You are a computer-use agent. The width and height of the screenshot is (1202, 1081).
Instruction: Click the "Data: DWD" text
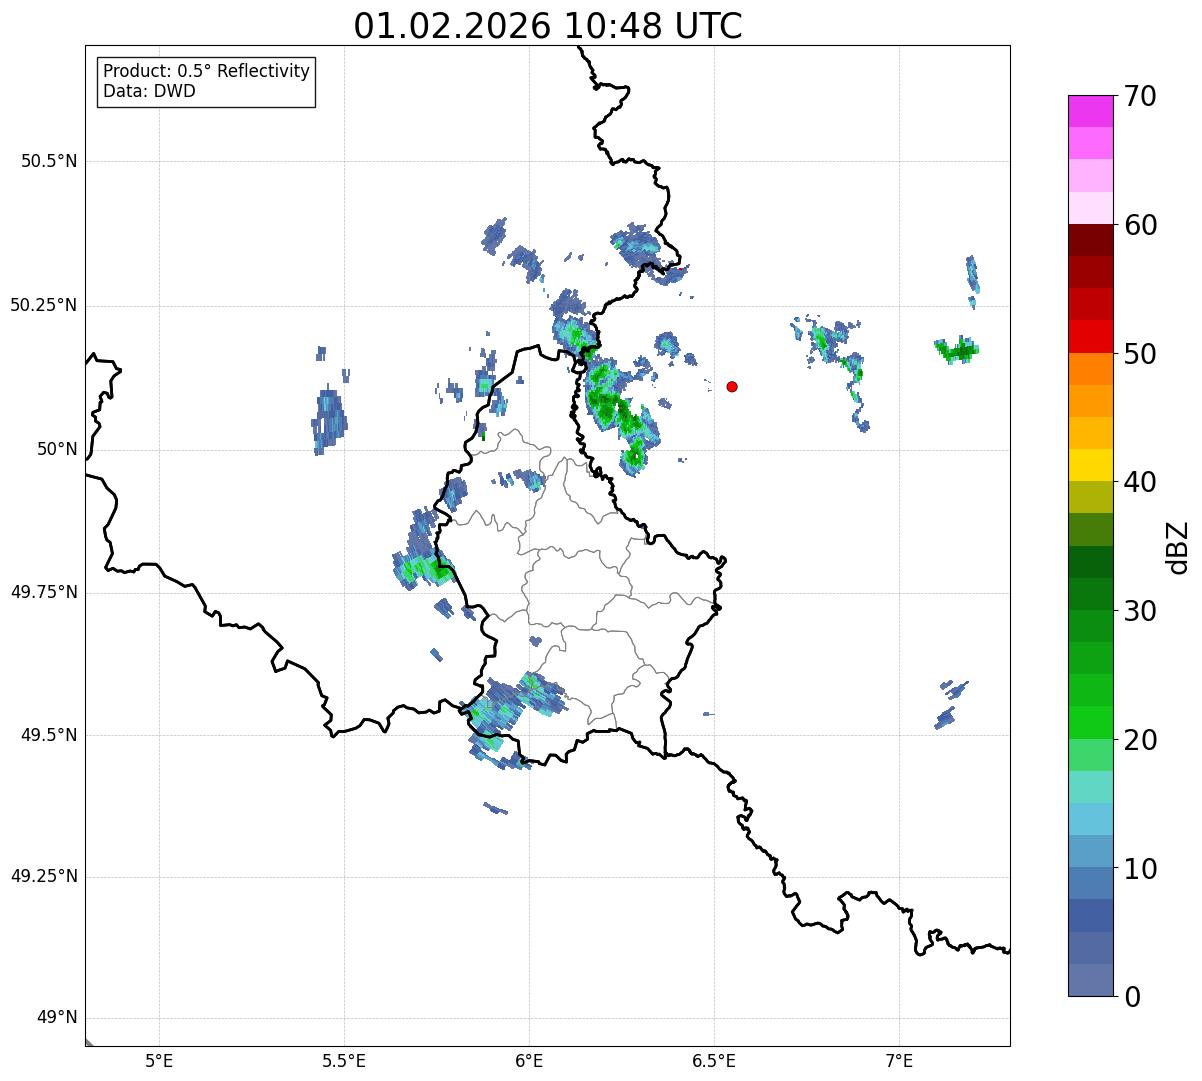point(150,92)
